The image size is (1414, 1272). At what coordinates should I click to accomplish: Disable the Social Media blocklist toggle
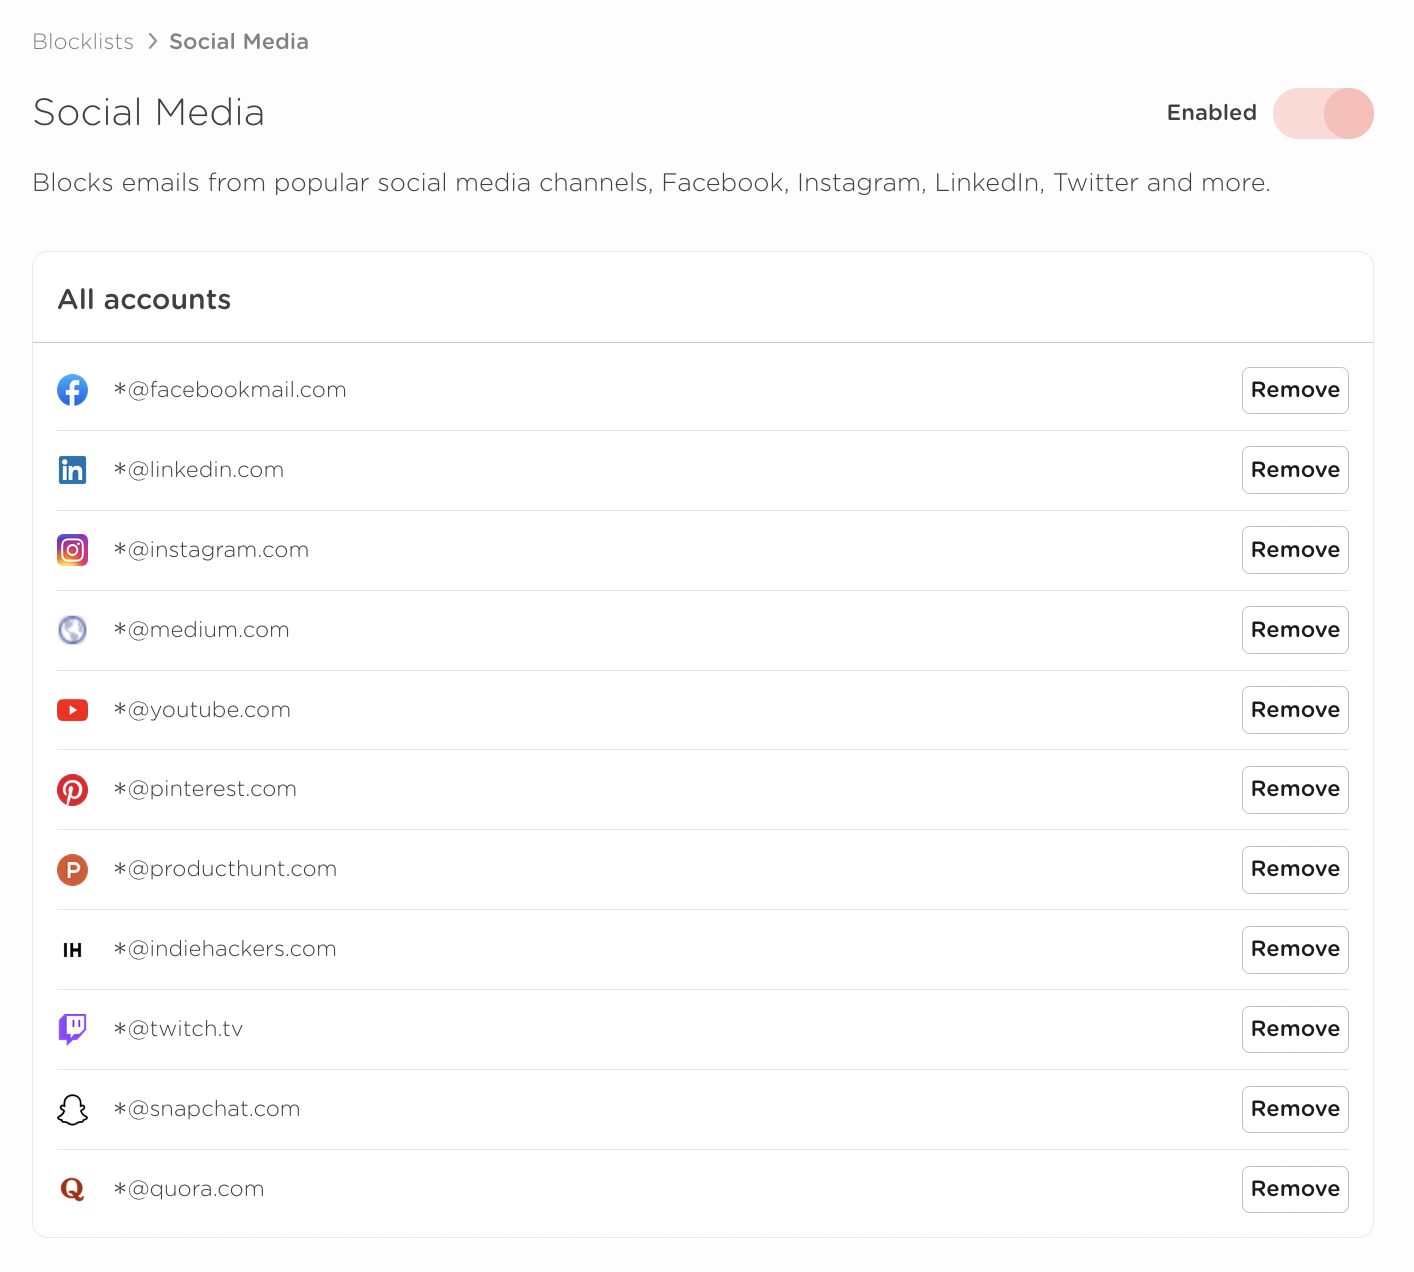click(x=1322, y=113)
